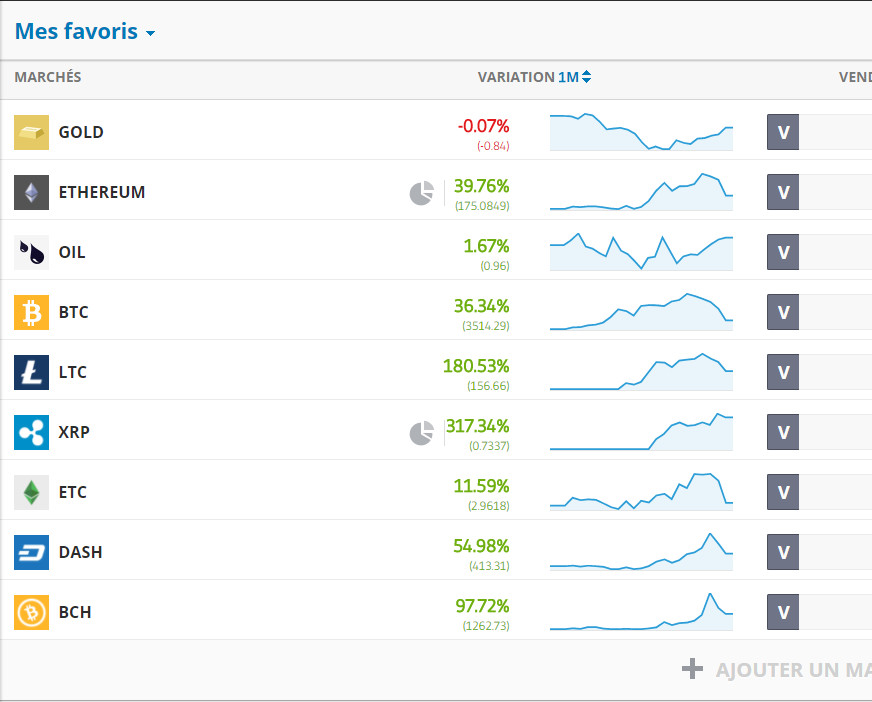Click the GOLD bar icon
872x702 pixels.
click(31, 132)
